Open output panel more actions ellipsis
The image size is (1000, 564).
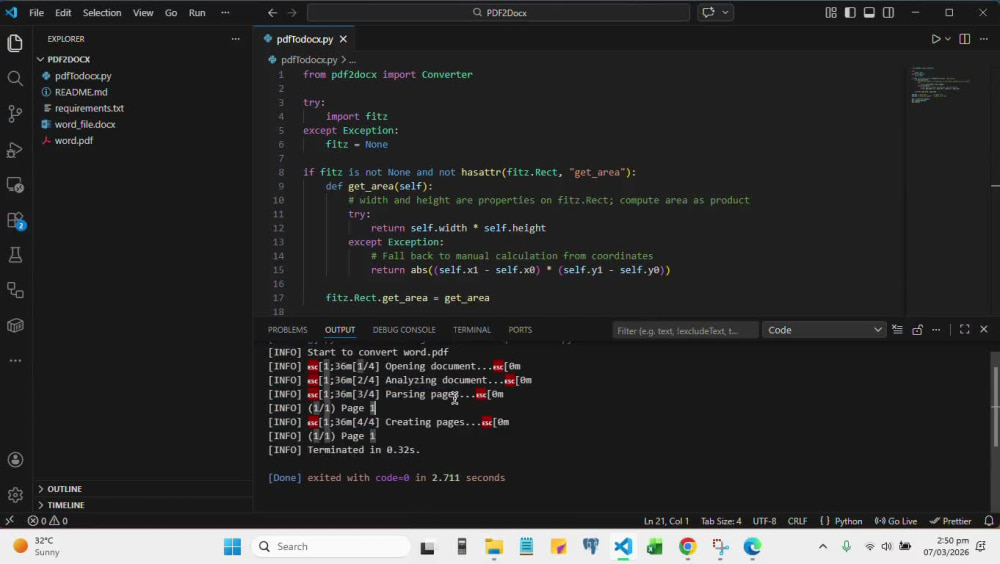pos(936,330)
